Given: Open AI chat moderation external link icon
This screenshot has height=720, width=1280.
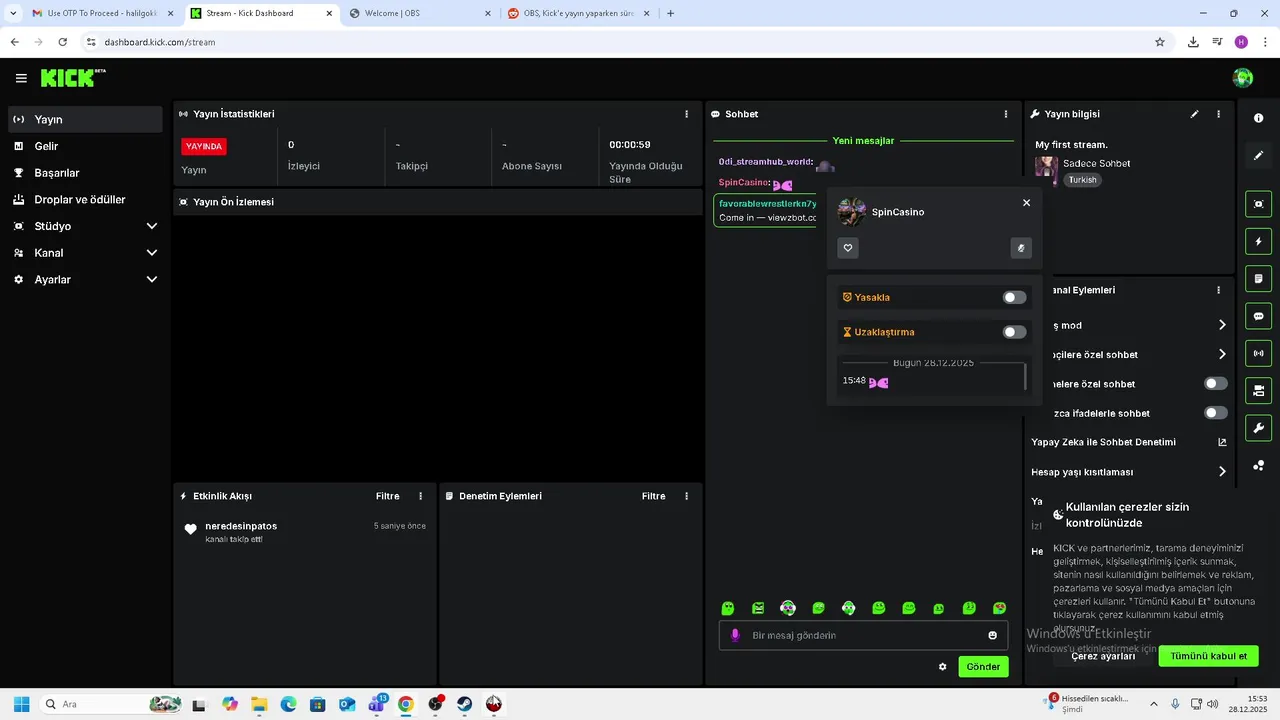Looking at the screenshot, I should [x=1222, y=442].
